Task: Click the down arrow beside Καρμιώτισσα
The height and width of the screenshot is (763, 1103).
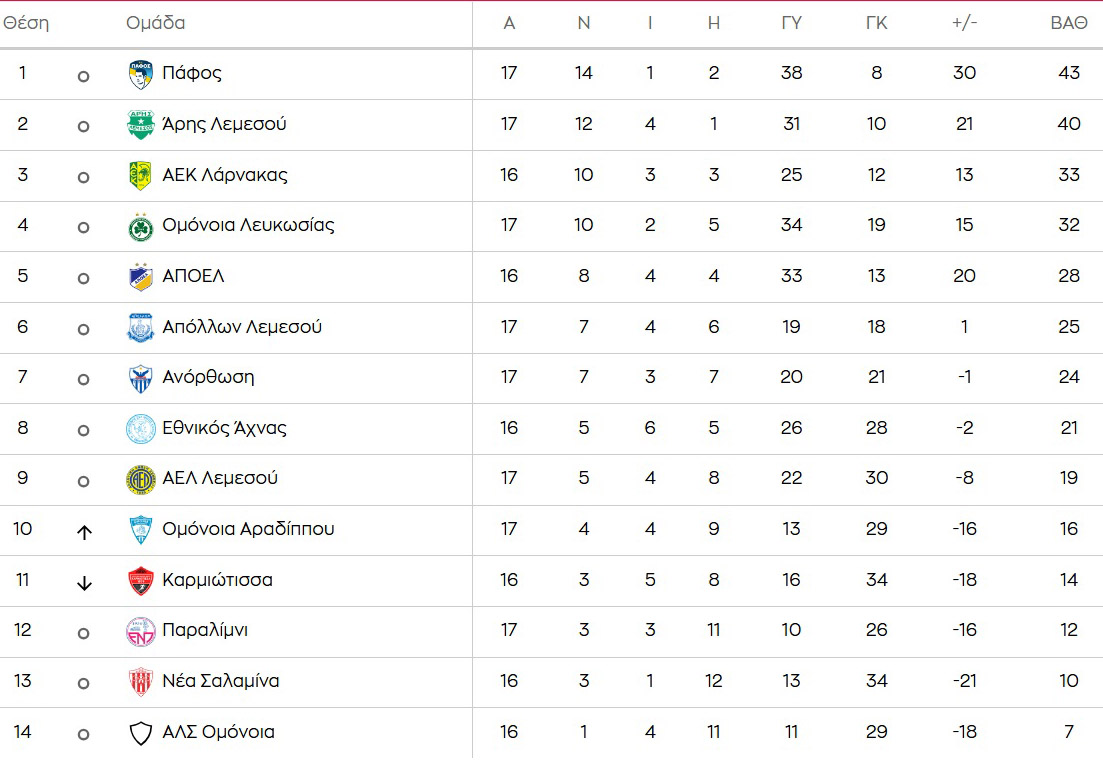Action: (84, 583)
